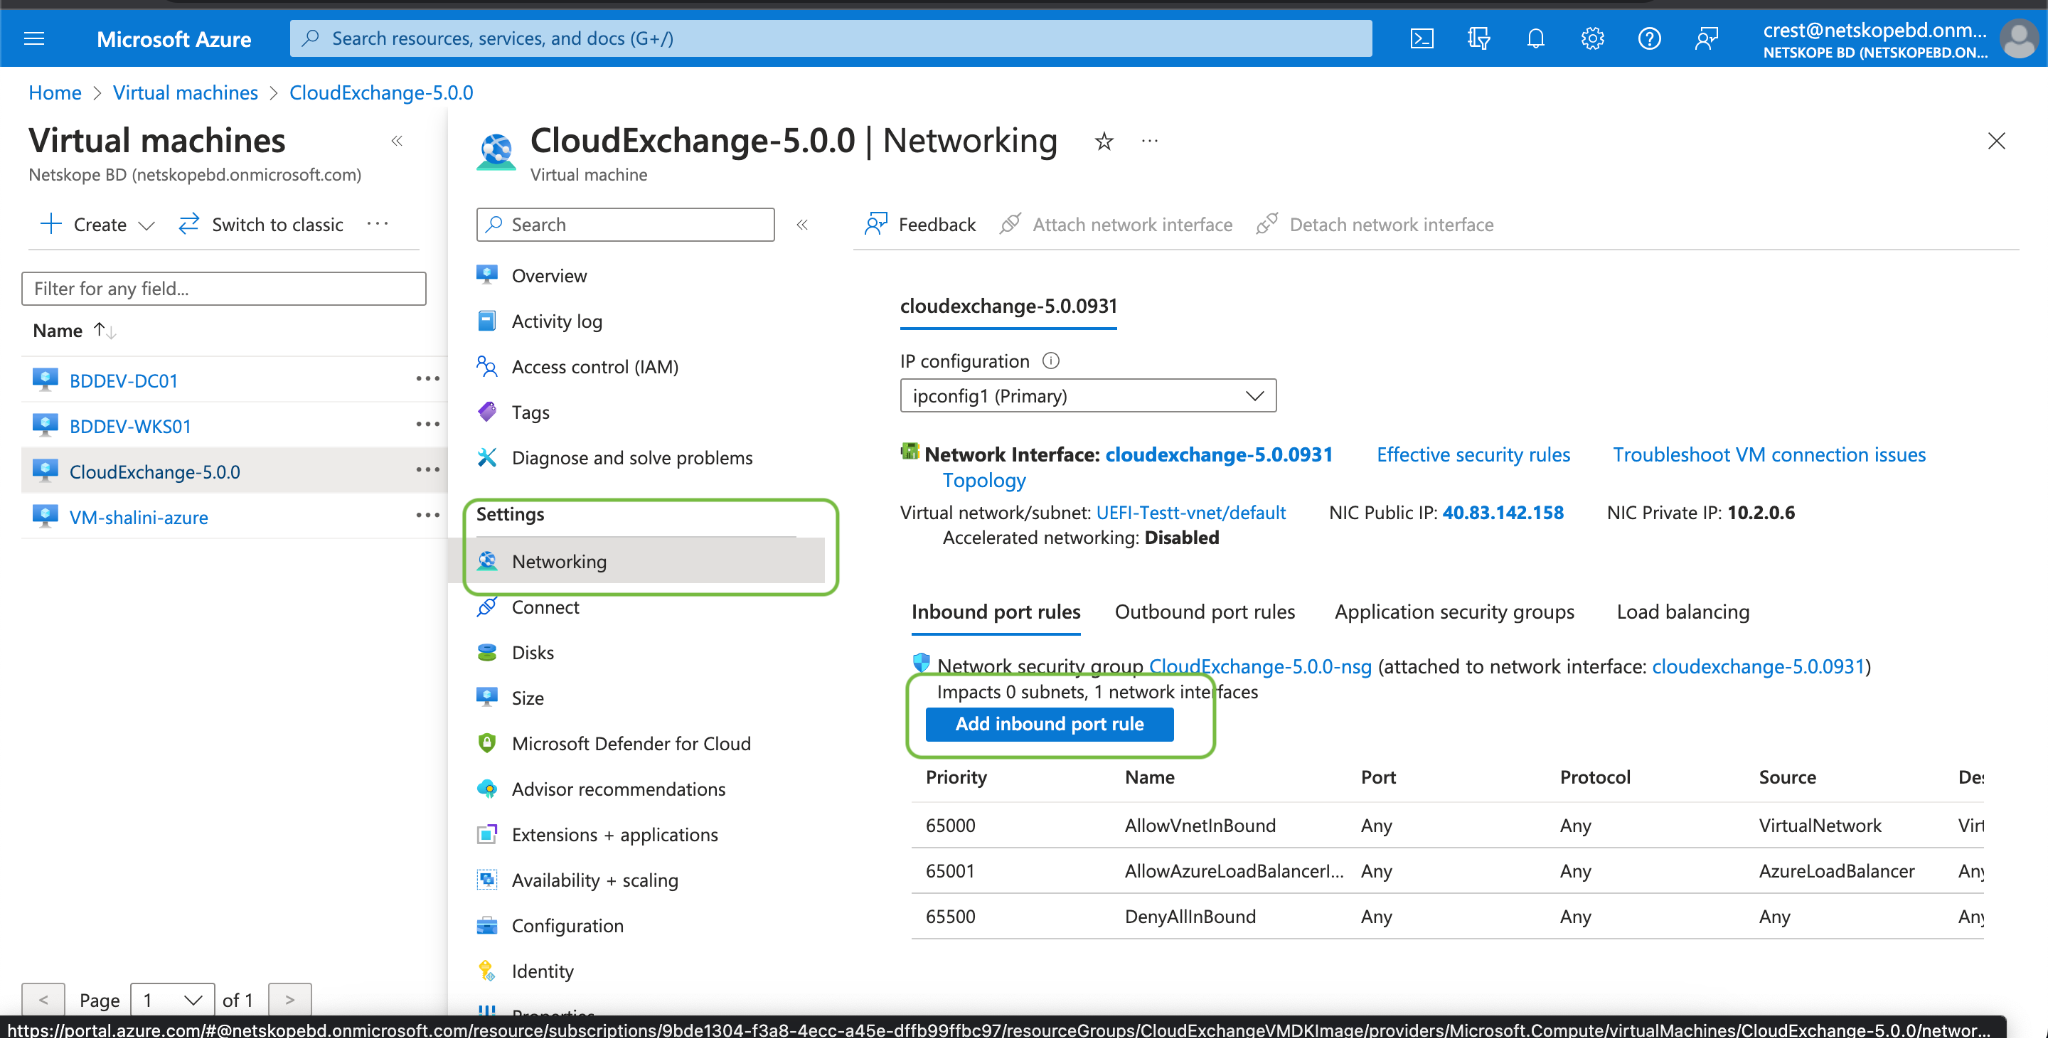Favorite the CloudExchange-5.0.0 Networking page with star
2048x1038 pixels.
click(x=1104, y=142)
